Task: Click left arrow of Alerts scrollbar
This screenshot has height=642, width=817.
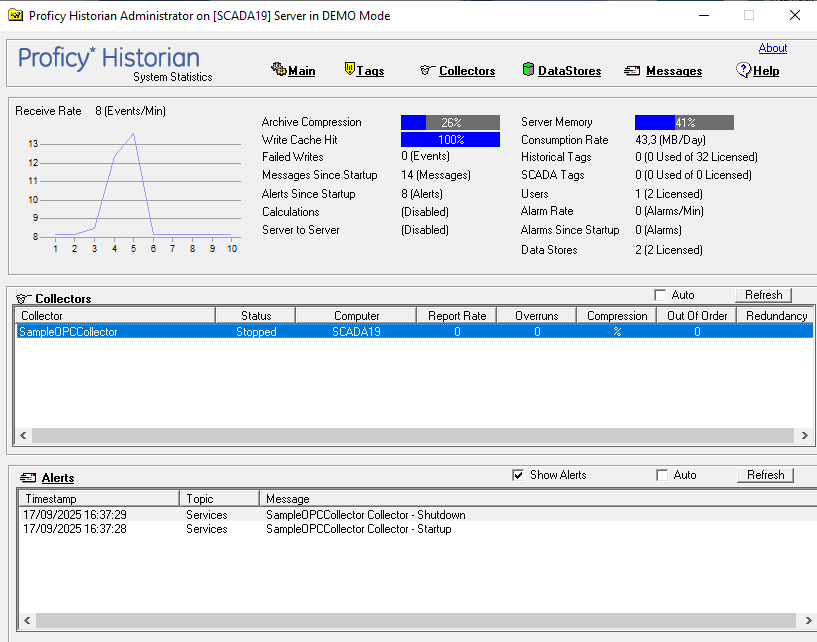Action: tap(27, 620)
